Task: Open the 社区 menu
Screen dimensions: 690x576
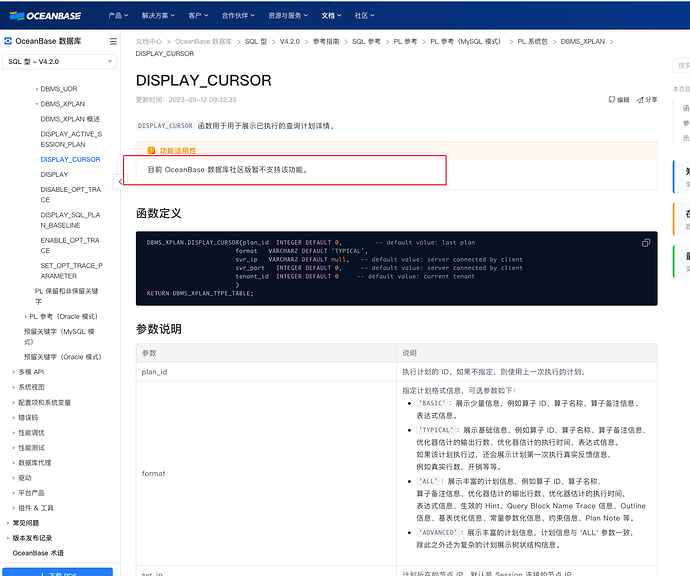Action: pos(364,15)
